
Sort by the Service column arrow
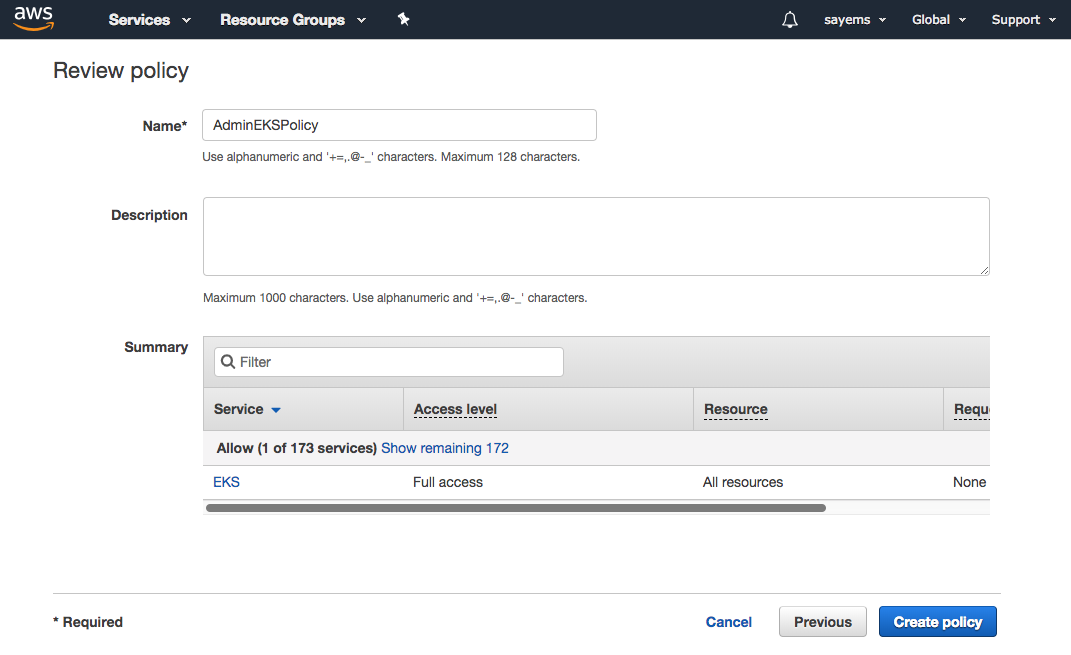(276, 410)
